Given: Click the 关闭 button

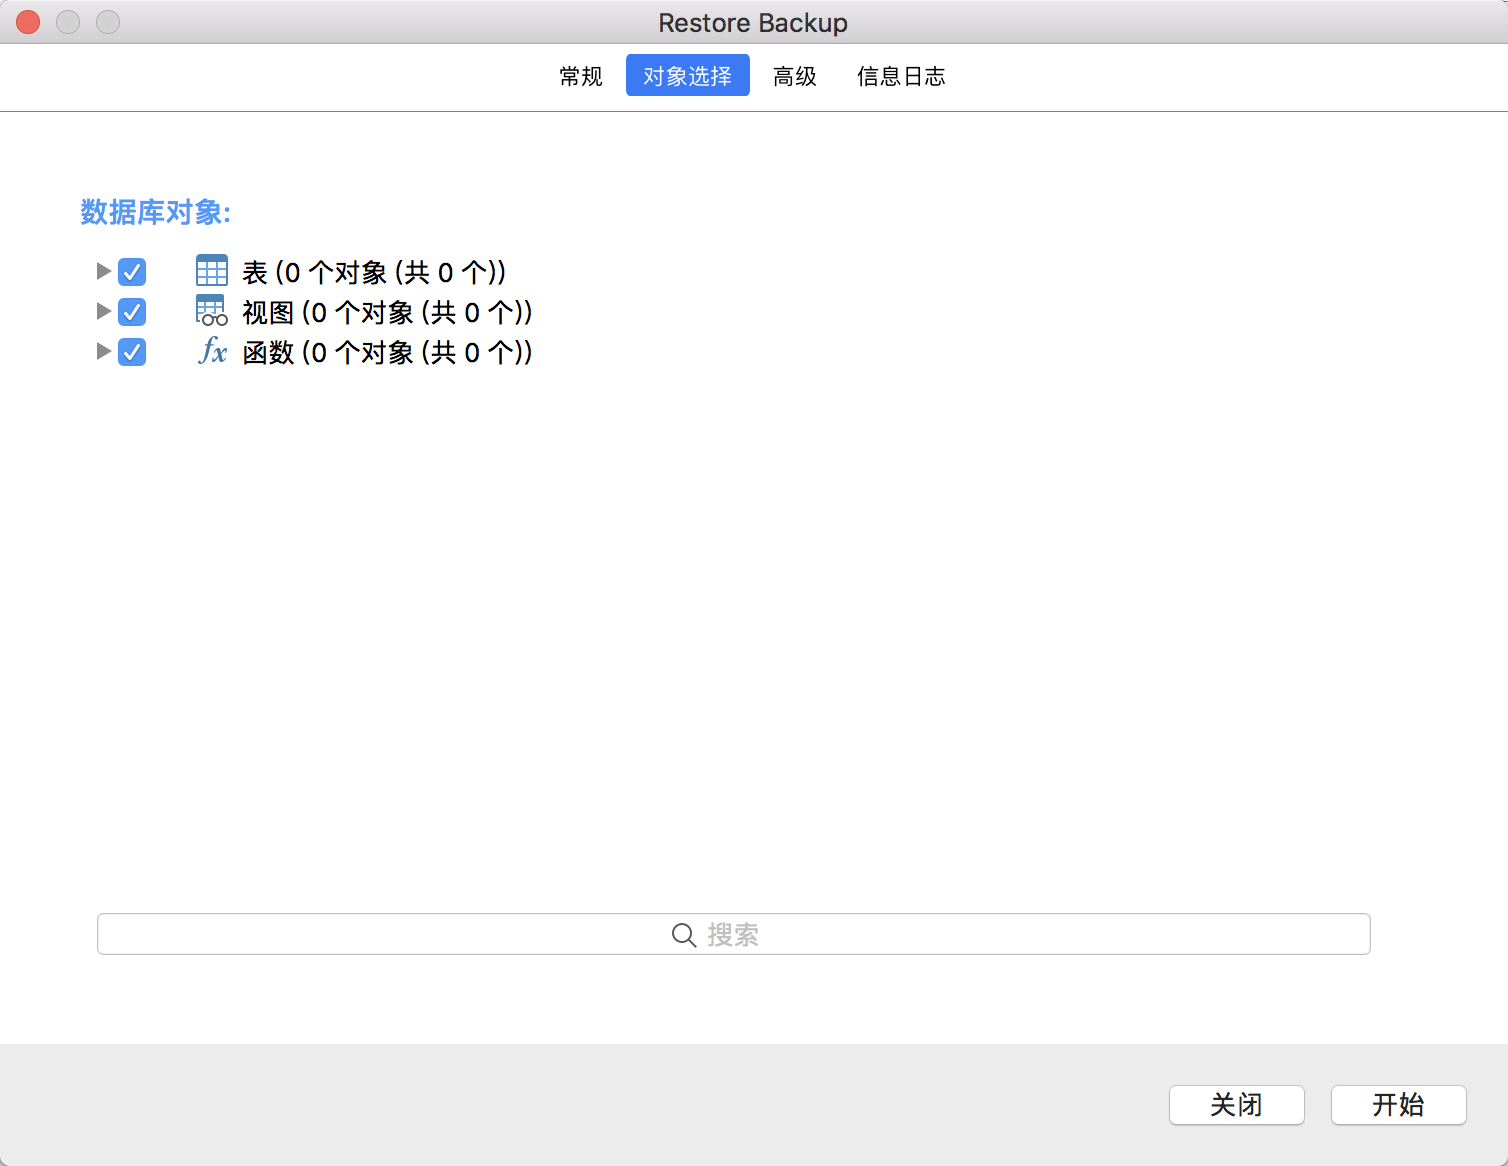Looking at the screenshot, I should [x=1237, y=1105].
